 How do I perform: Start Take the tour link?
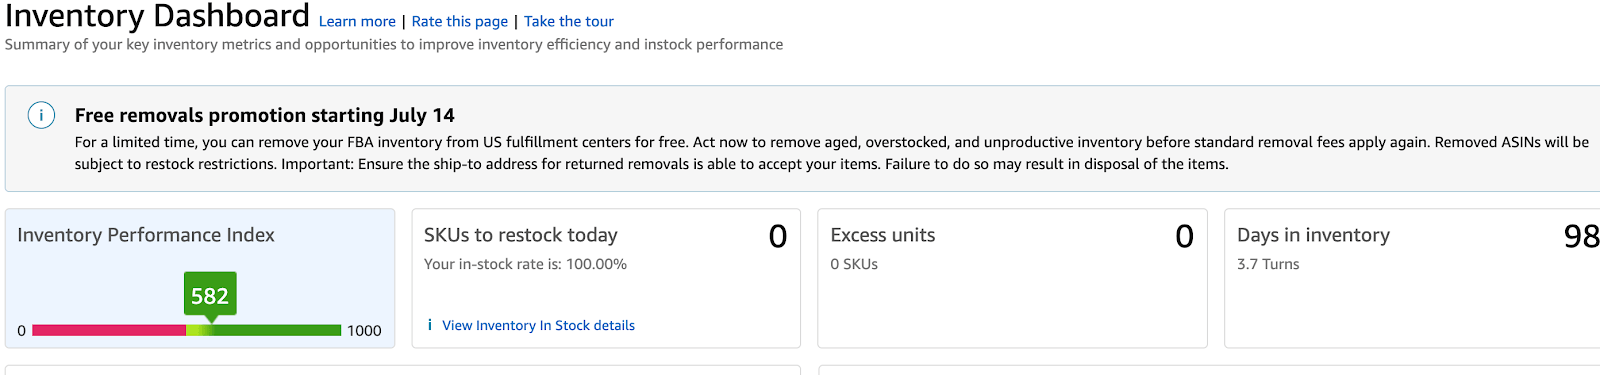[x=569, y=21]
